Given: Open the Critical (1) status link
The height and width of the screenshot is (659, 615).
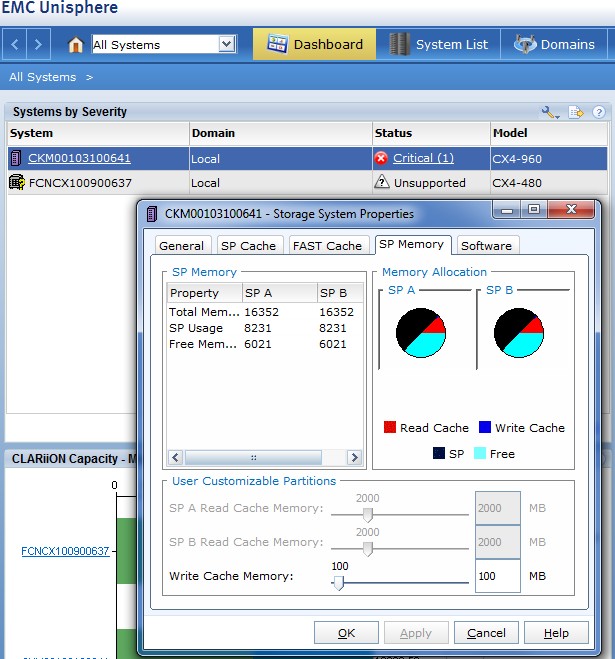Looking at the screenshot, I should point(423,158).
